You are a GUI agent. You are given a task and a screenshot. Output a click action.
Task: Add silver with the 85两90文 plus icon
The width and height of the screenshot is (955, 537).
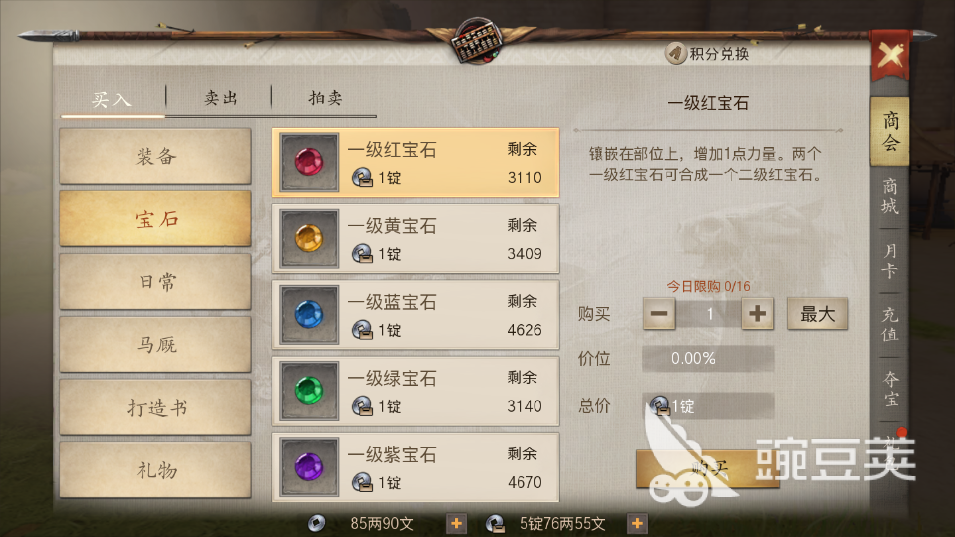click(456, 523)
